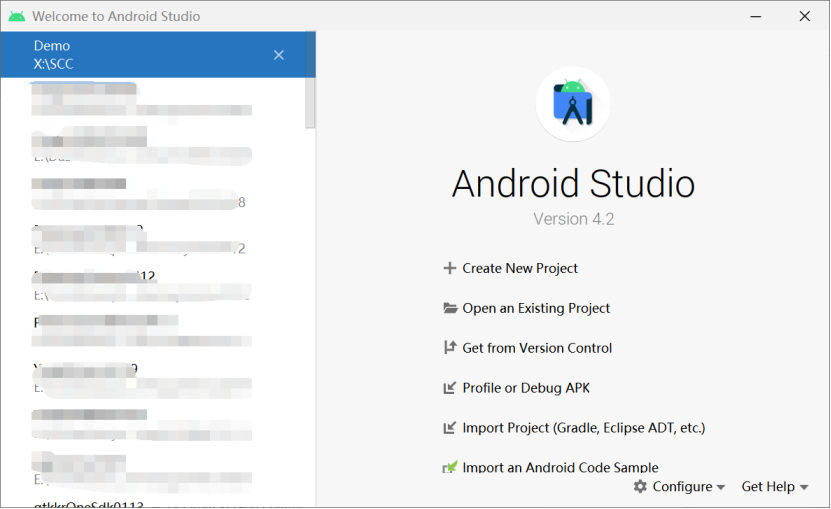
Task: Click the Configure gear icon
Action: click(x=640, y=486)
